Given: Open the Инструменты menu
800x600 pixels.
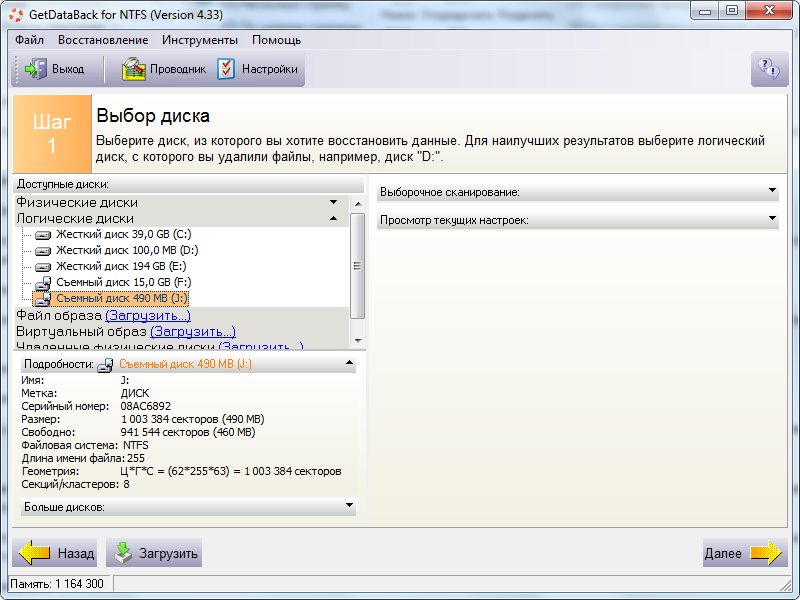Looking at the screenshot, I should point(200,40).
